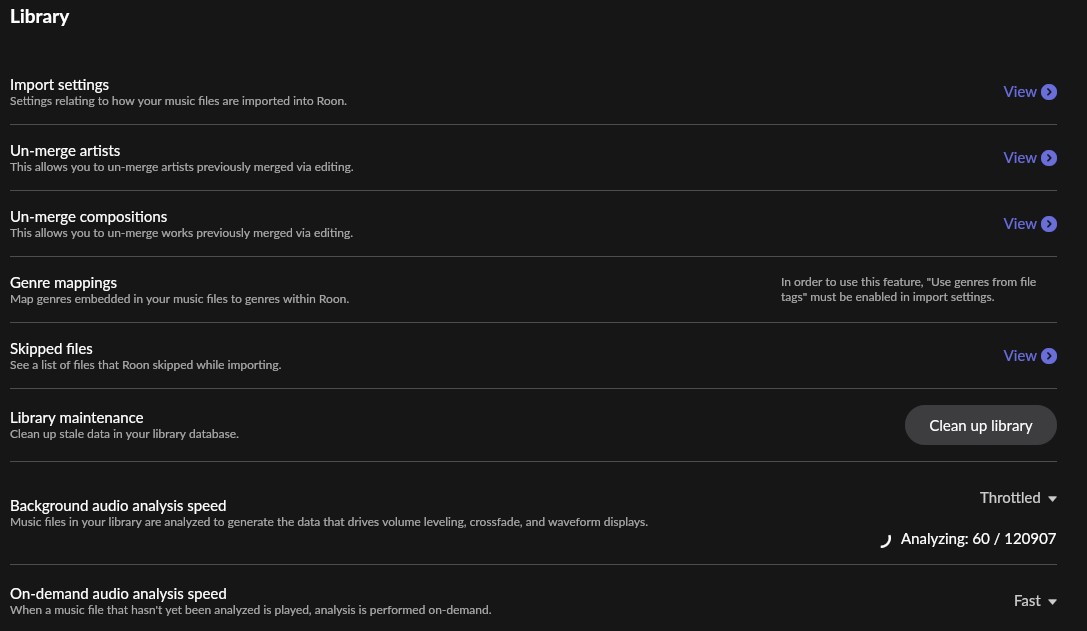This screenshot has height=631, width=1087.
Task: Click the Genre mappings file tags notice
Action: pyautogui.click(x=908, y=289)
